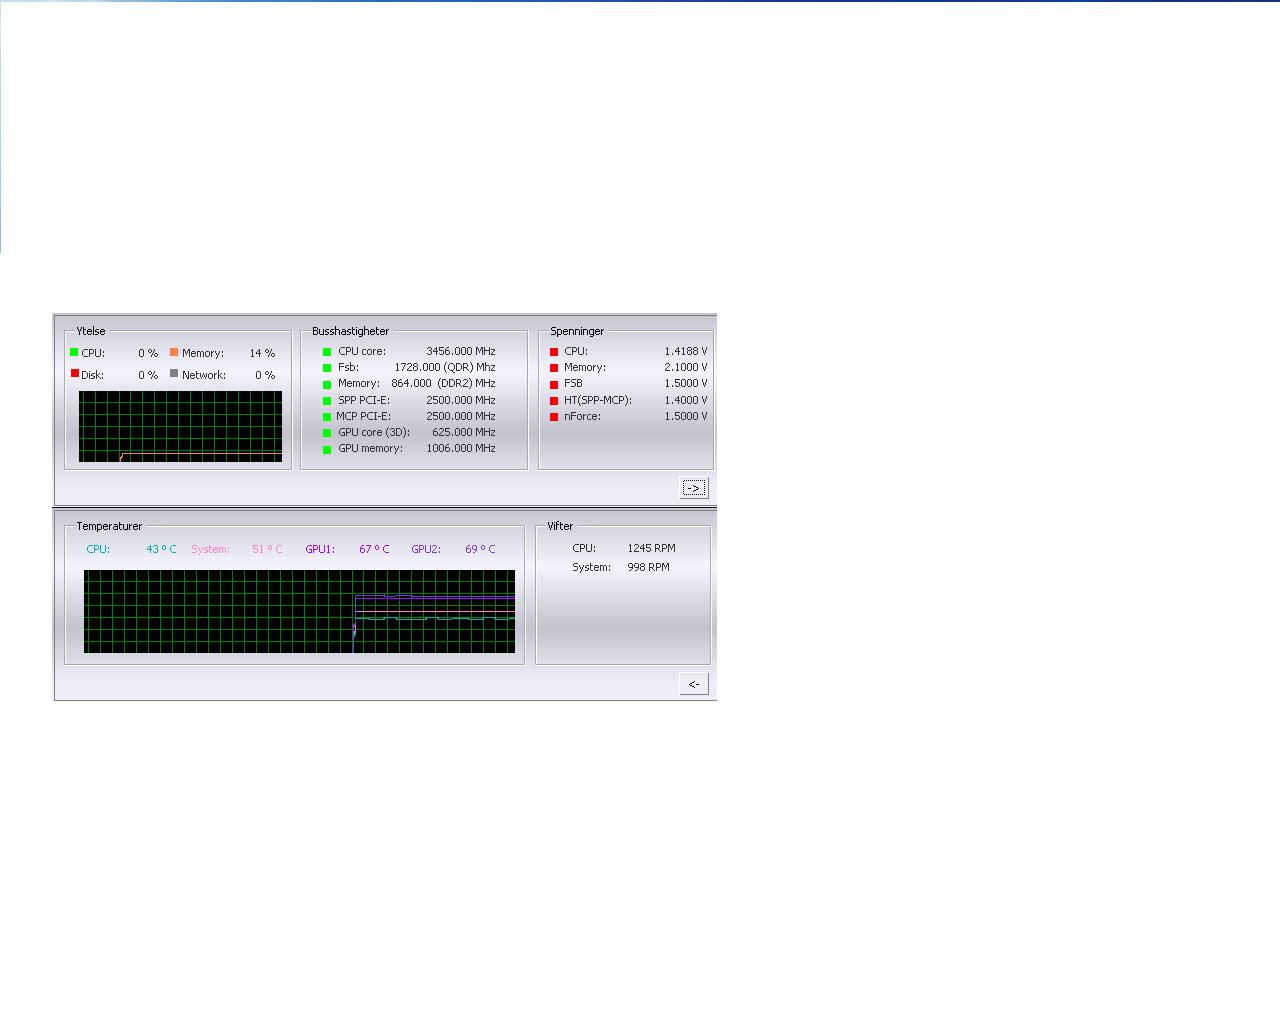This screenshot has height=1024, width=1280.
Task: Click red square beside Memory in Spenninger
Action: click(x=554, y=368)
